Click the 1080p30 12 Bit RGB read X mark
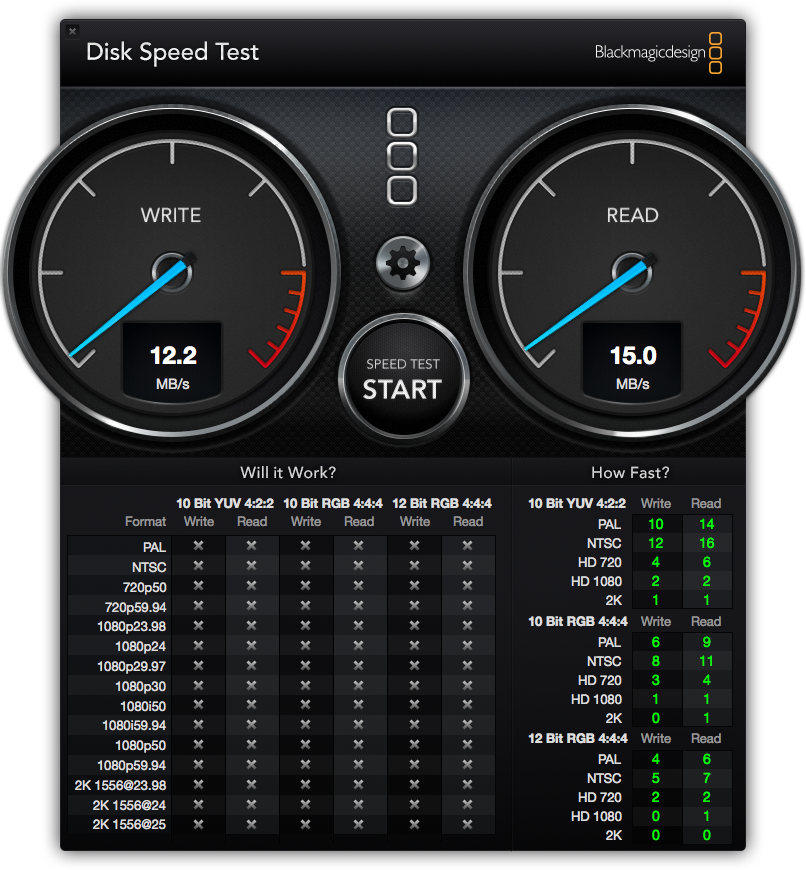The image size is (806, 870). (468, 686)
